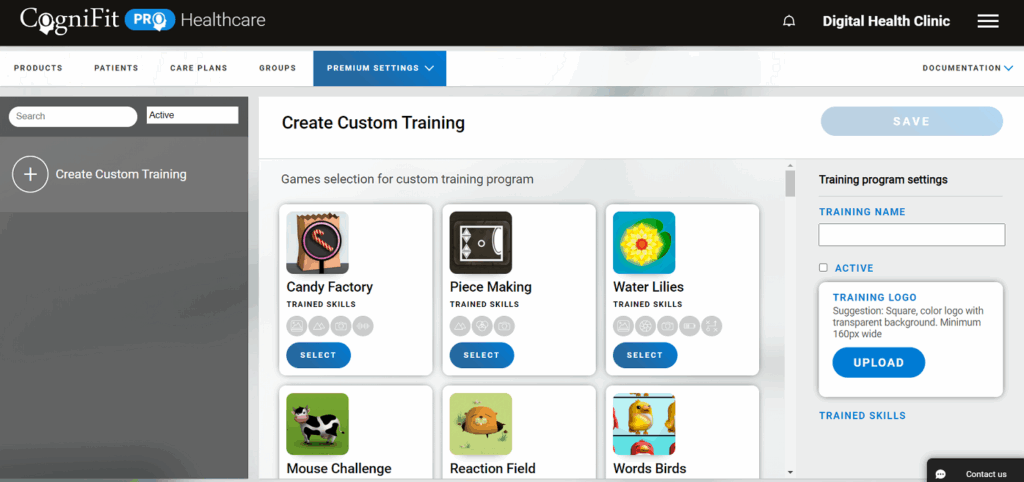Click the Upload training logo button
The height and width of the screenshot is (482, 1024).
pos(878,363)
